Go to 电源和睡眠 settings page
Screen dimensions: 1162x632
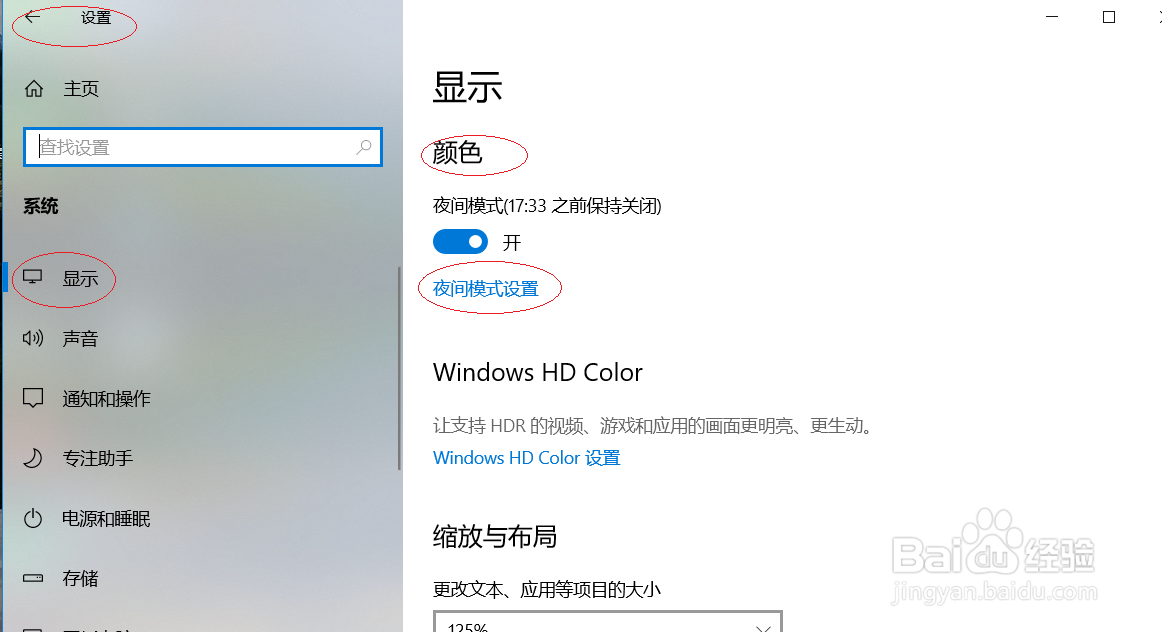(107, 518)
